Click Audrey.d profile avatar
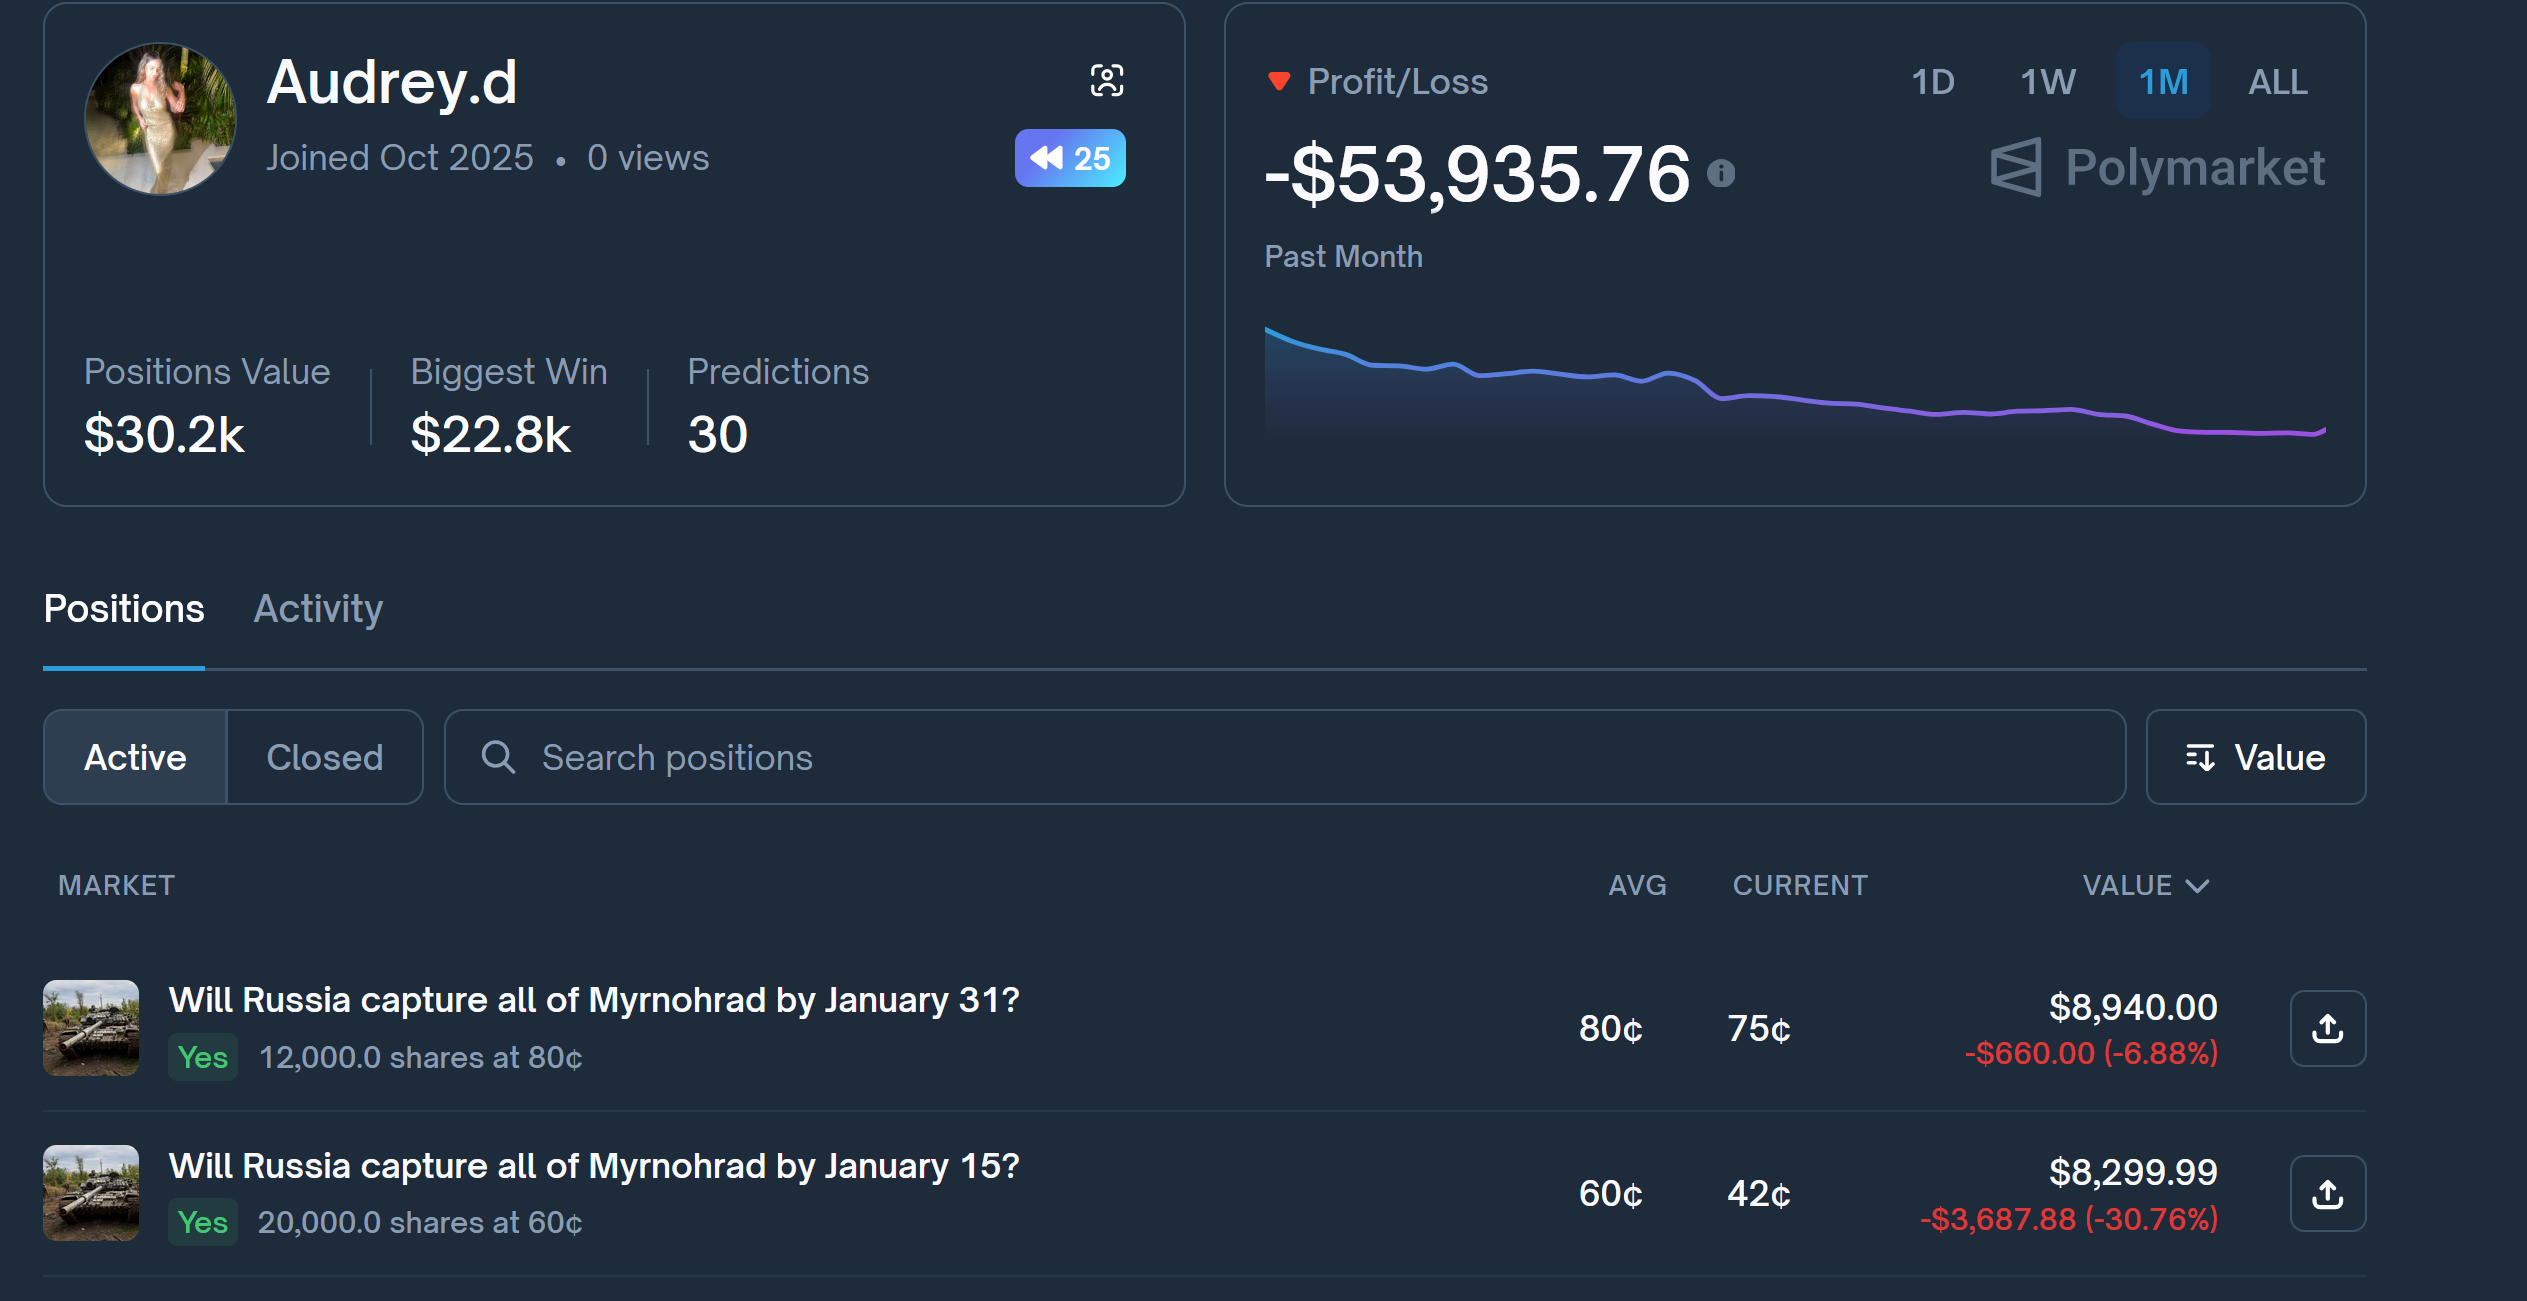Image resolution: width=2527 pixels, height=1301 pixels. coord(160,118)
